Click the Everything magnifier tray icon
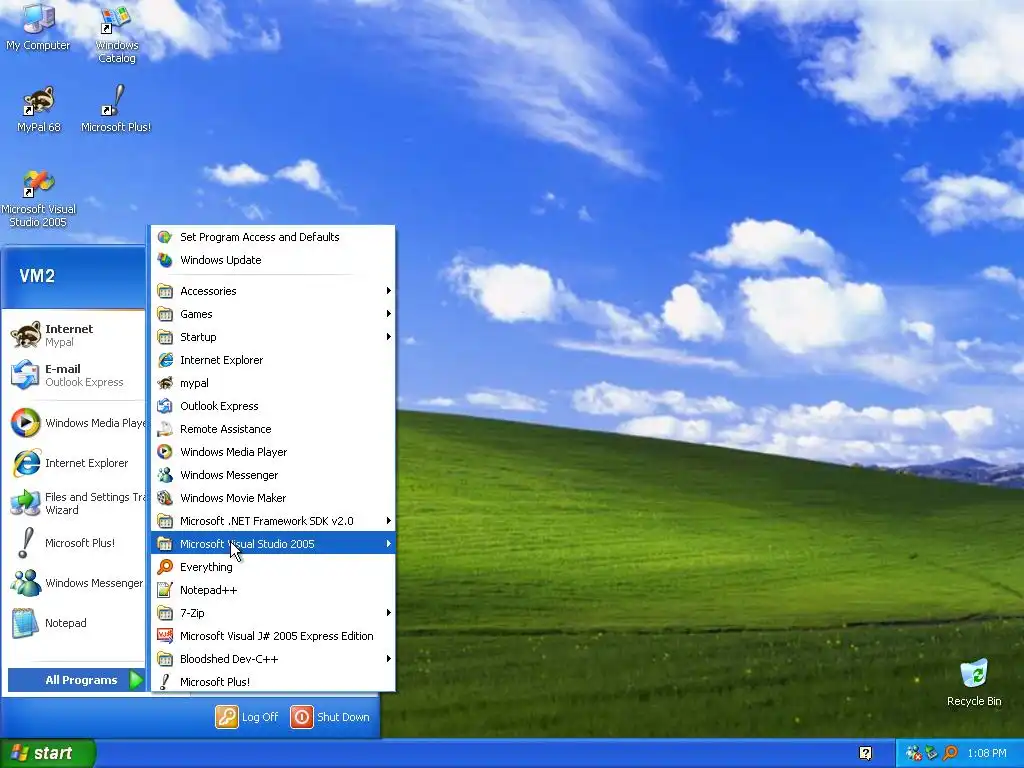The image size is (1024, 768). 951,753
